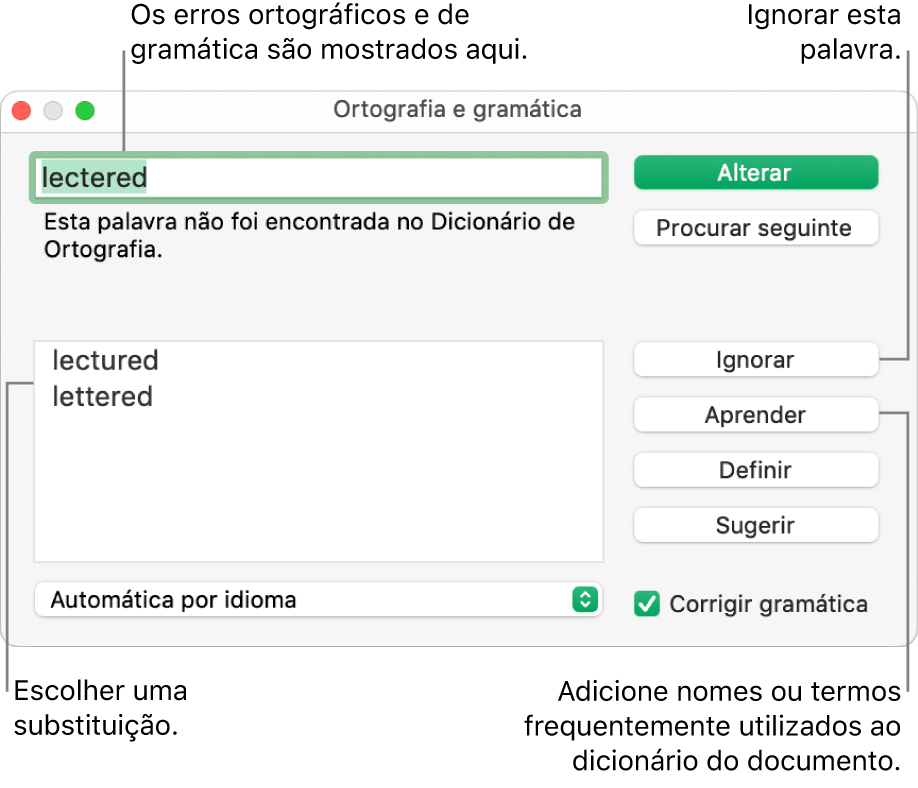This screenshot has width=918, height=788.
Task: Select "lectured" from the suggestion list
Action: tap(105, 361)
